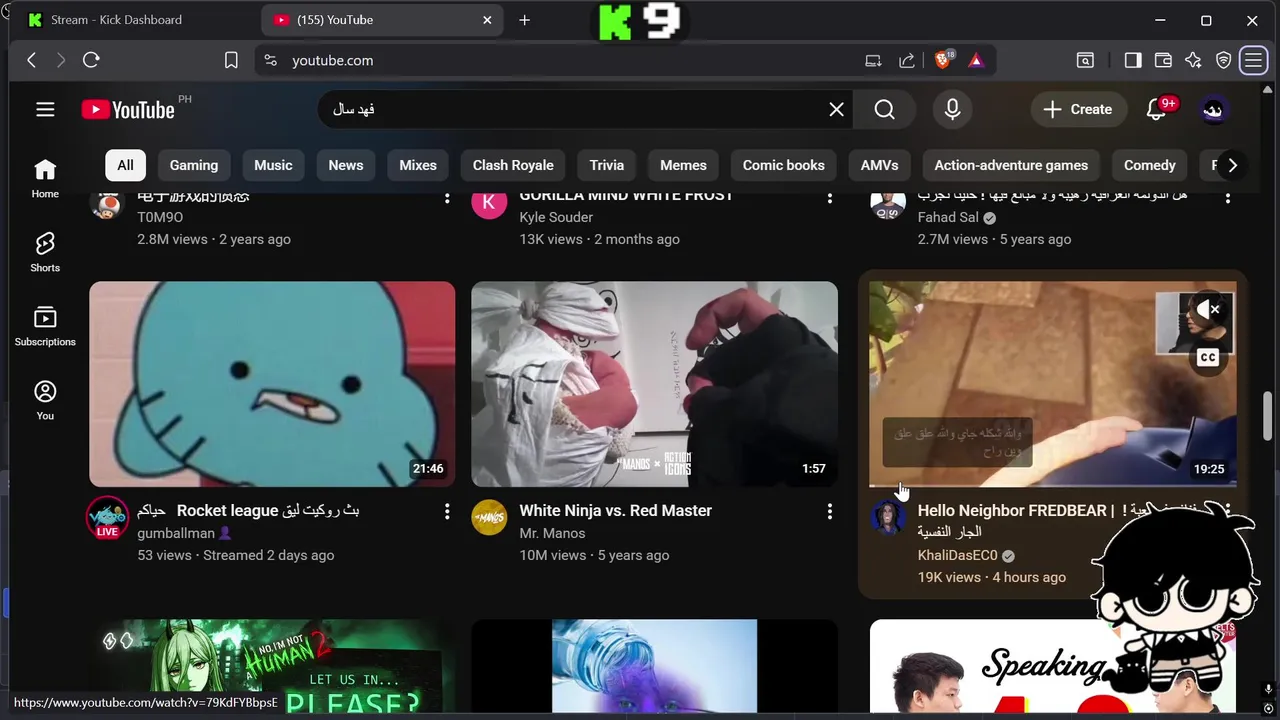The height and width of the screenshot is (720, 1280).
Task: Open the notifications bell
Action: (x=1157, y=110)
